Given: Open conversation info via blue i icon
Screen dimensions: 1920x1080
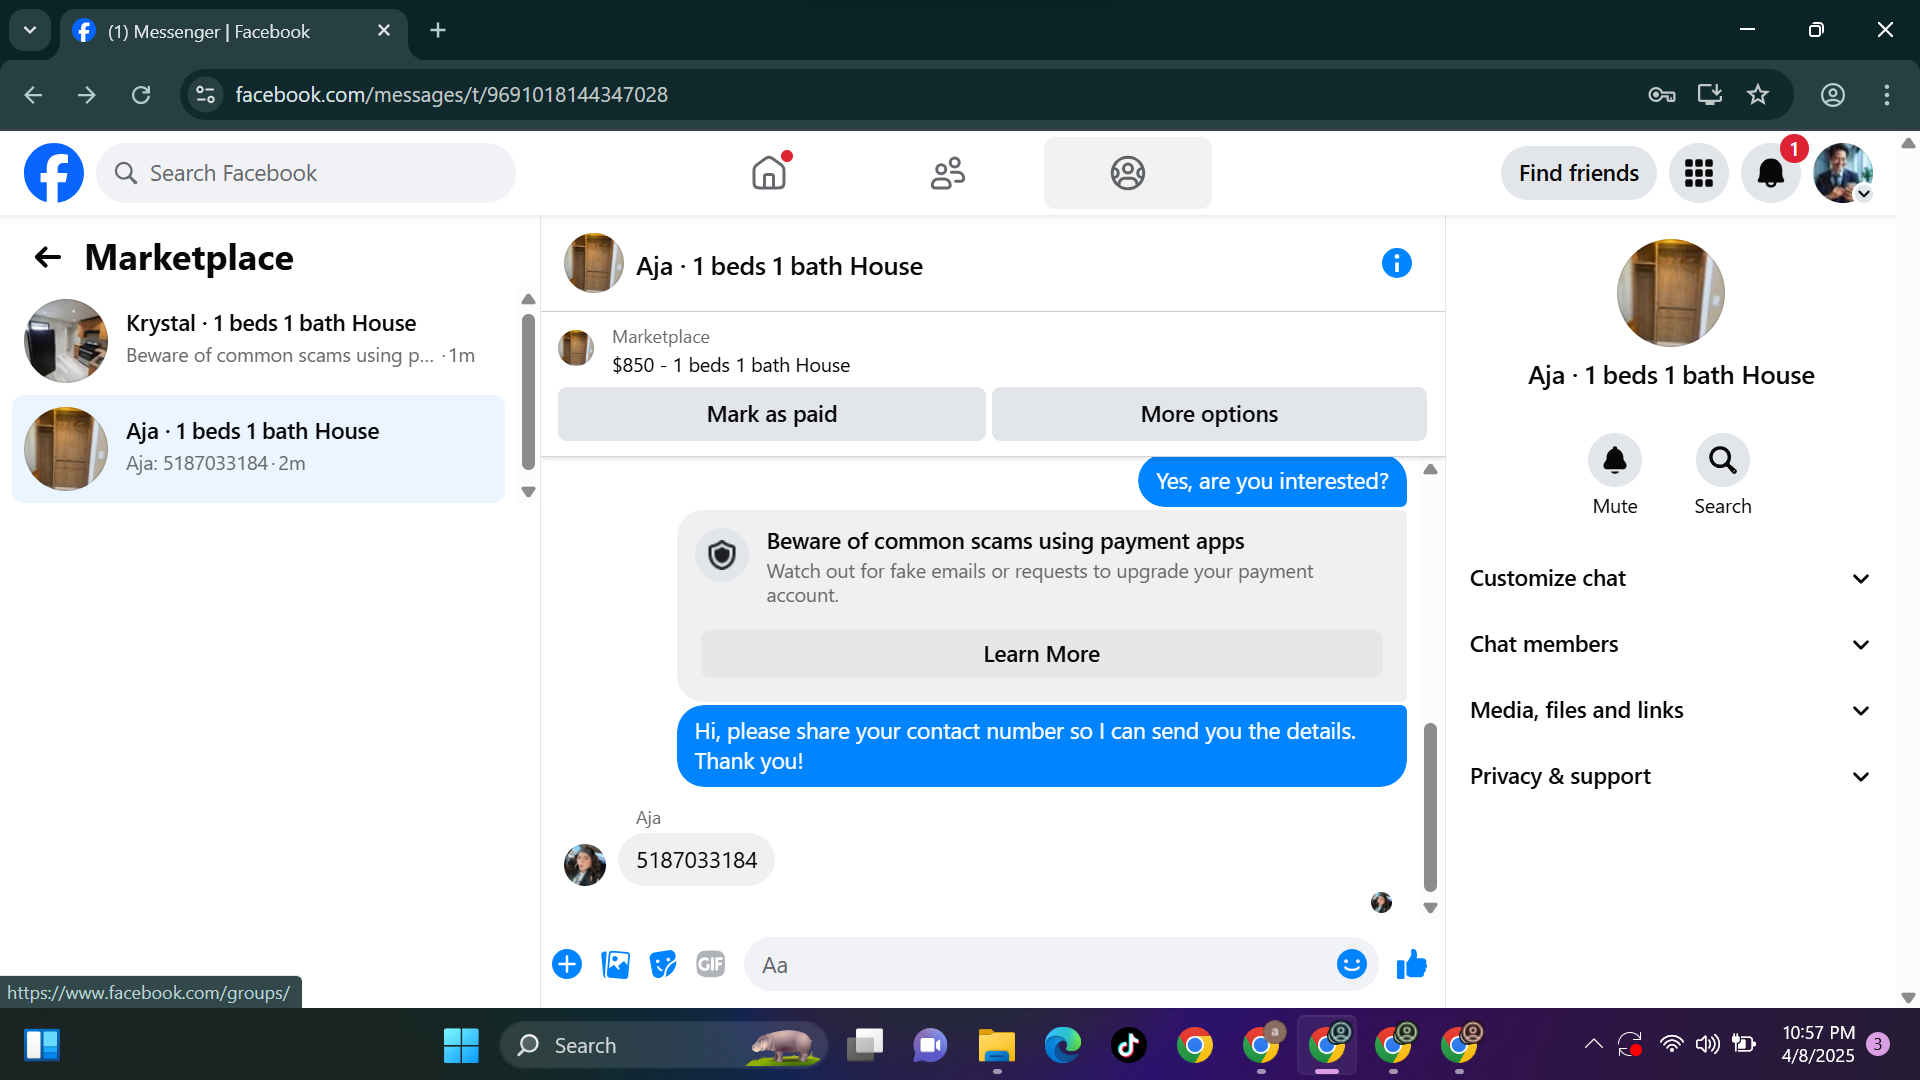Looking at the screenshot, I should click(1396, 264).
